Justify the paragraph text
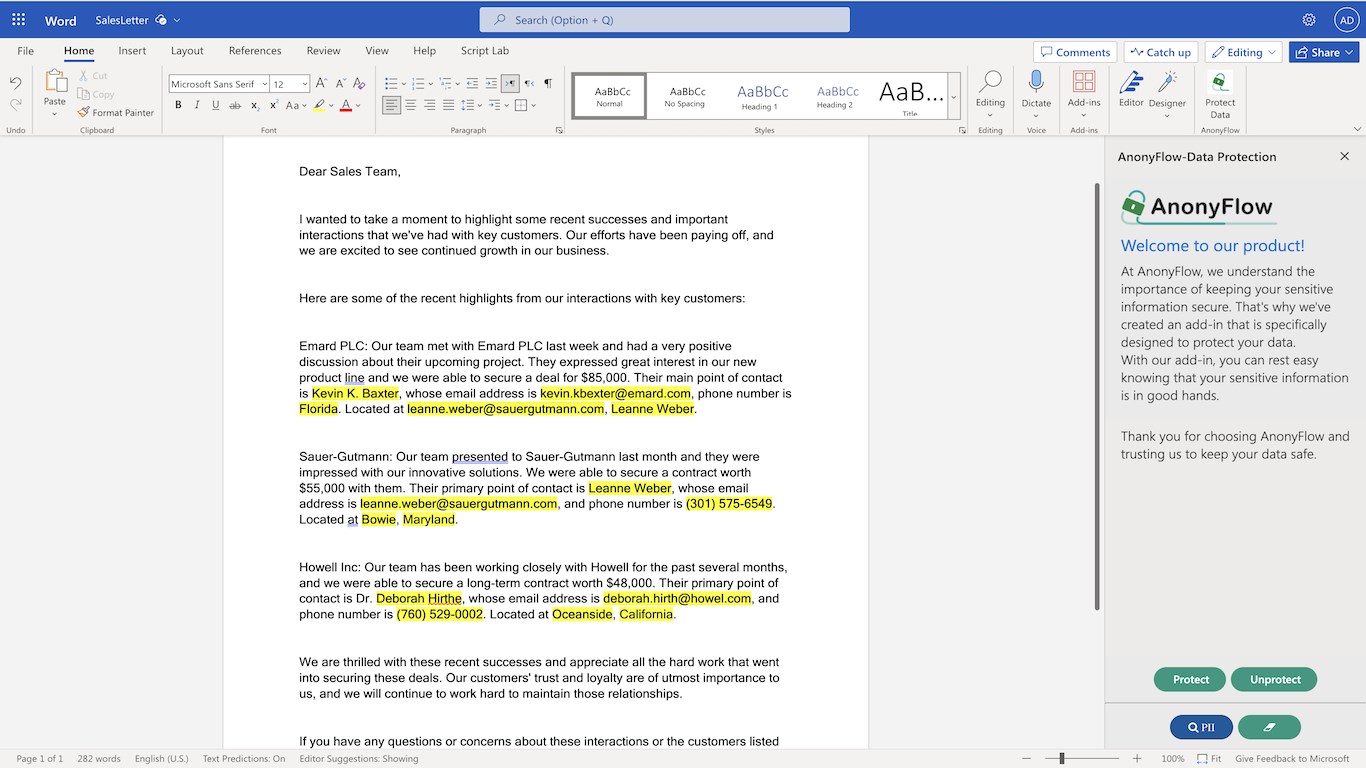1366x768 pixels. [449, 105]
